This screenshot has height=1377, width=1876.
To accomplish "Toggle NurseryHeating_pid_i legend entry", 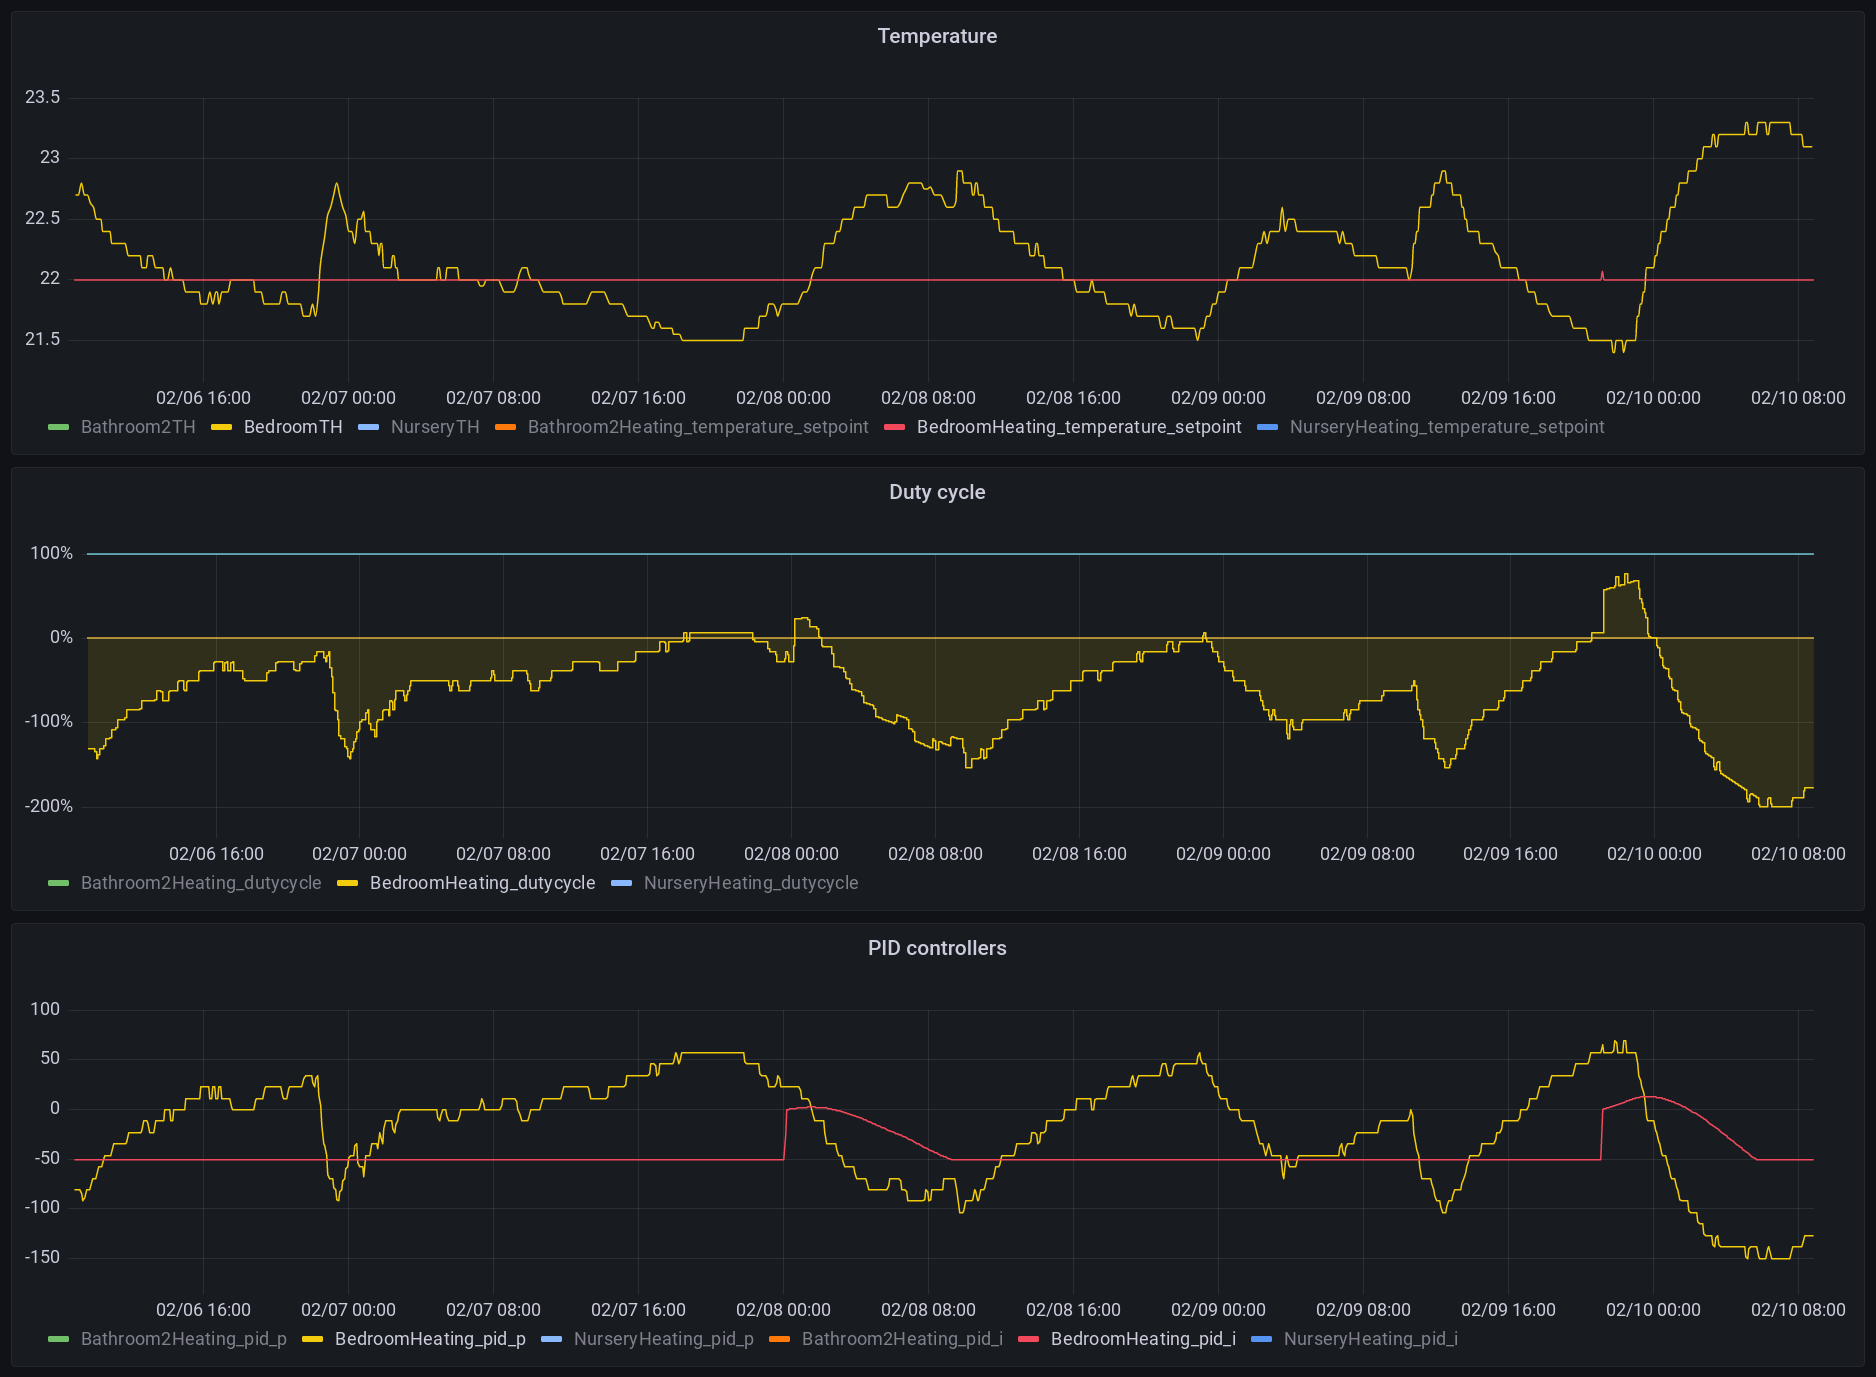I will (x=1370, y=1339).
